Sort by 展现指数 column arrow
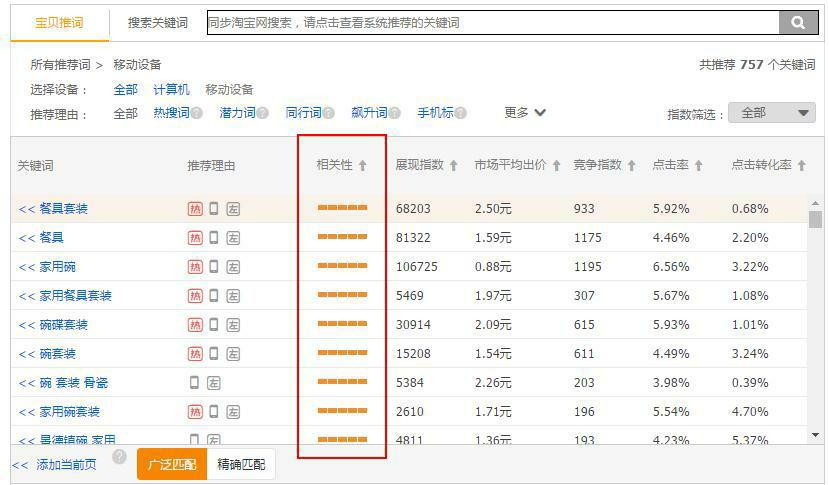 click(x=453, y=166)
